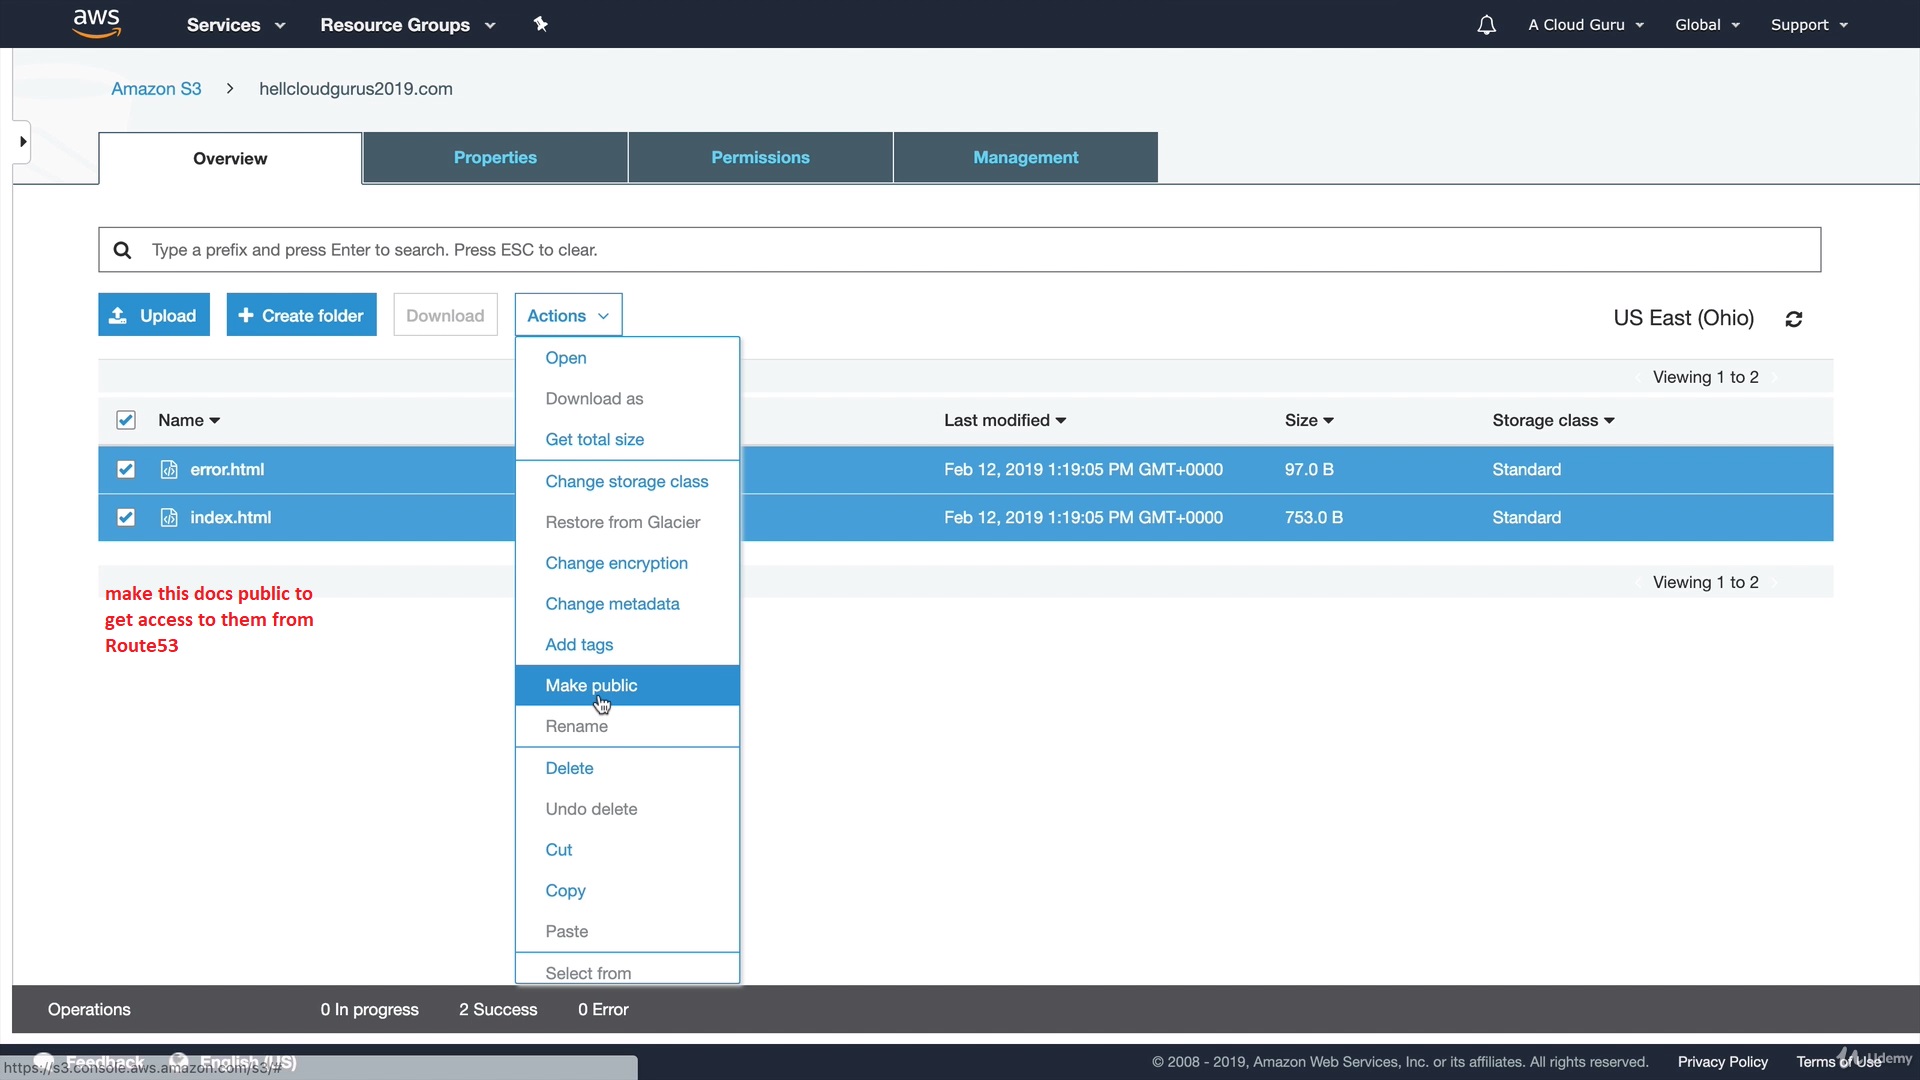This screenshot has width=1920, height=1080.
Task: Click the bookmark star icon
Action: (541, 24)
